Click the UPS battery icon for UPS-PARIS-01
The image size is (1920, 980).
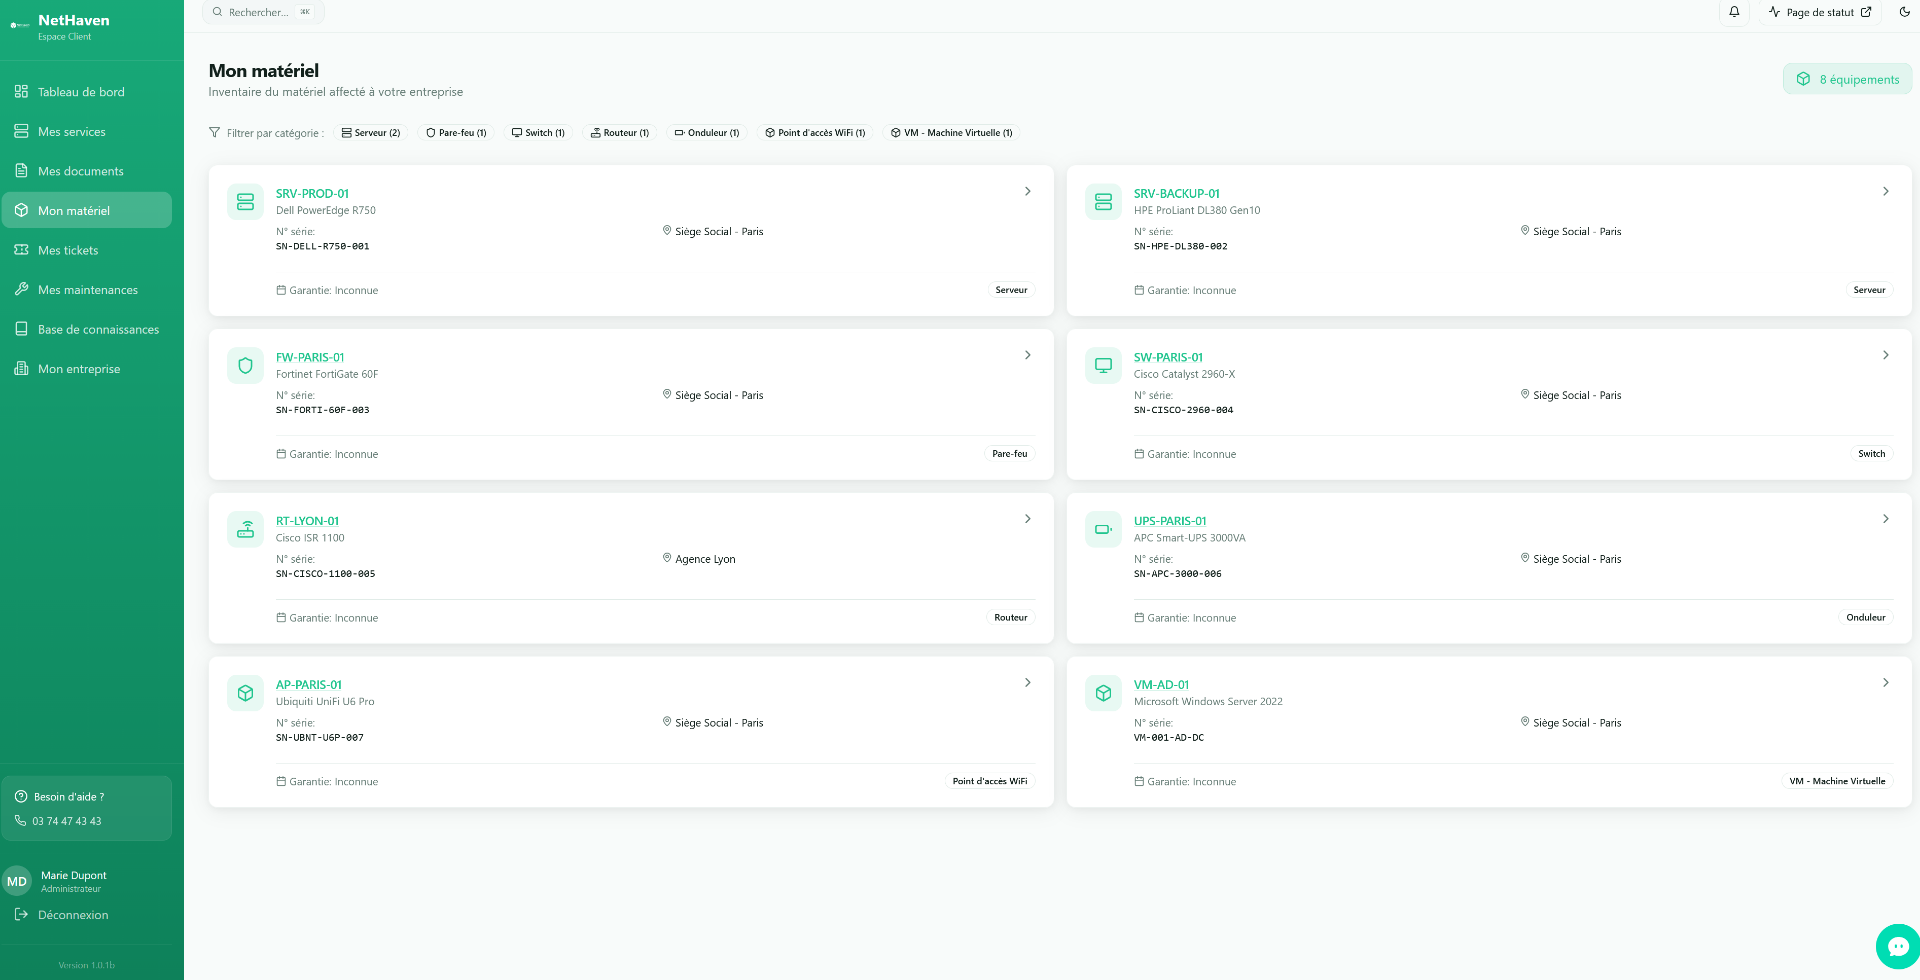click(x=1103, y=530)
